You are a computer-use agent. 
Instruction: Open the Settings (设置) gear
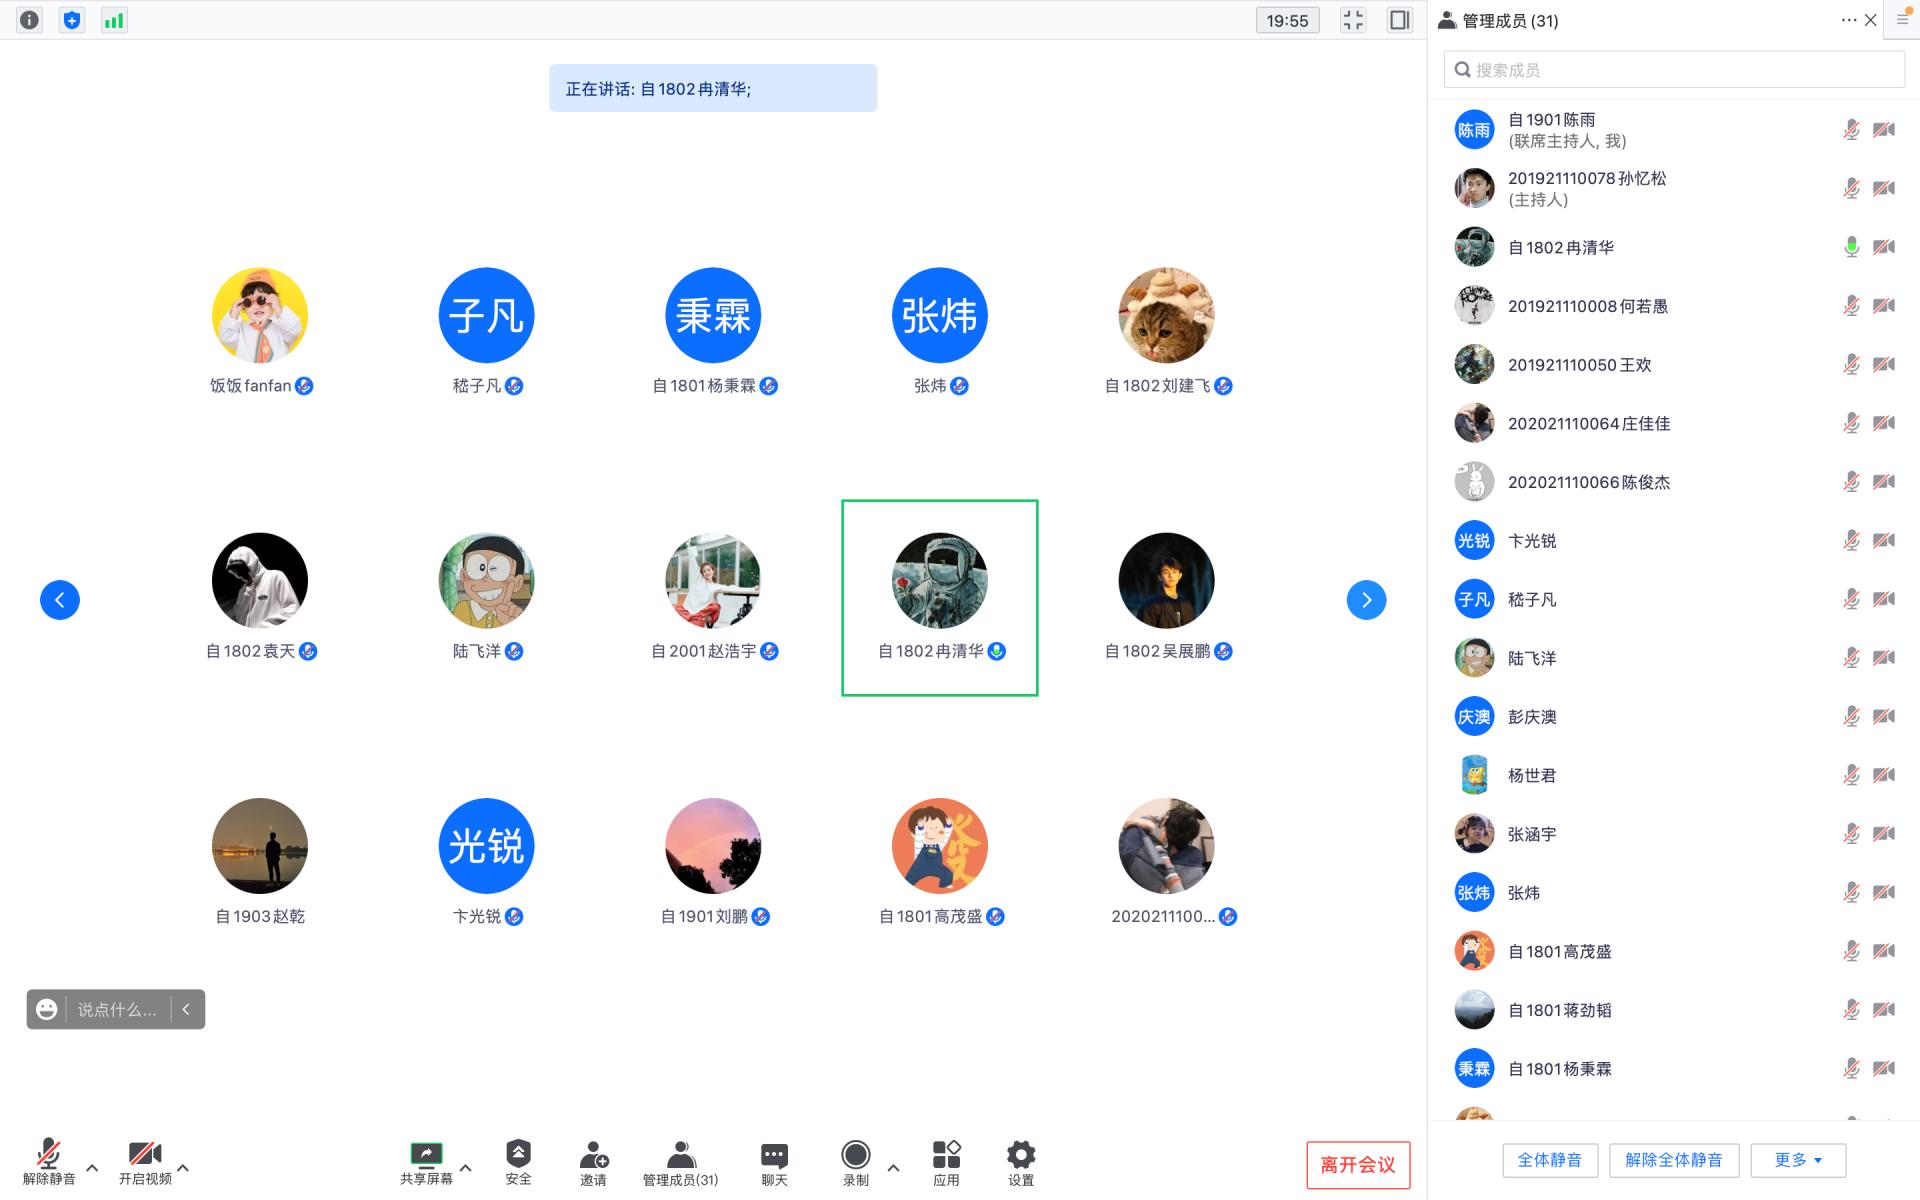click(x=1020, y=1163)
